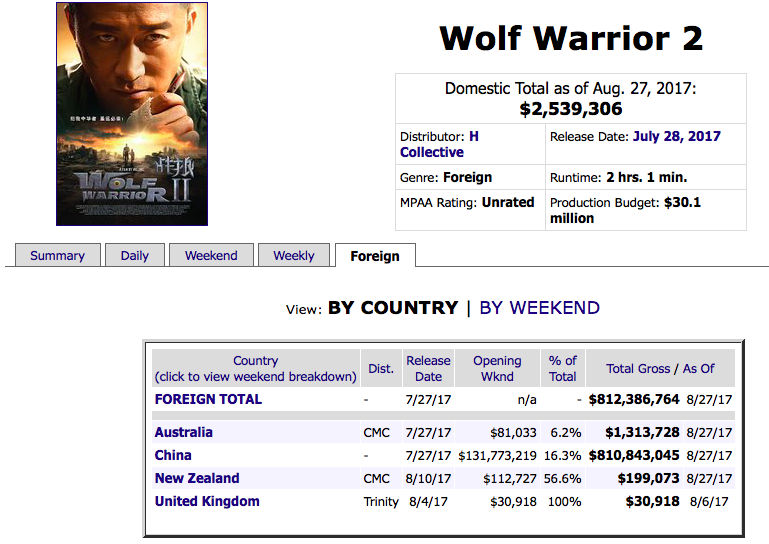
Task: Click the United Kingdom country link
Action: coord(207,502)
